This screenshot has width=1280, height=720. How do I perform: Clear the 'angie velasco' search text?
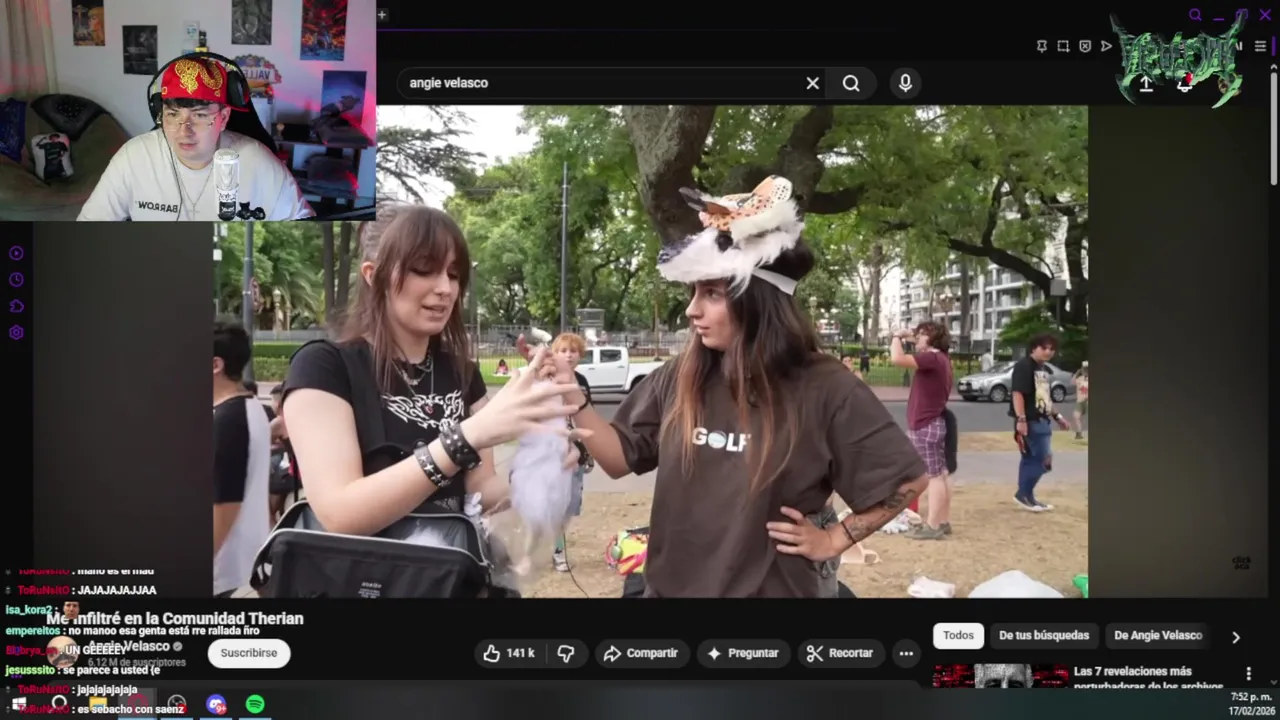pyautogui.click(x=812, y=83)
